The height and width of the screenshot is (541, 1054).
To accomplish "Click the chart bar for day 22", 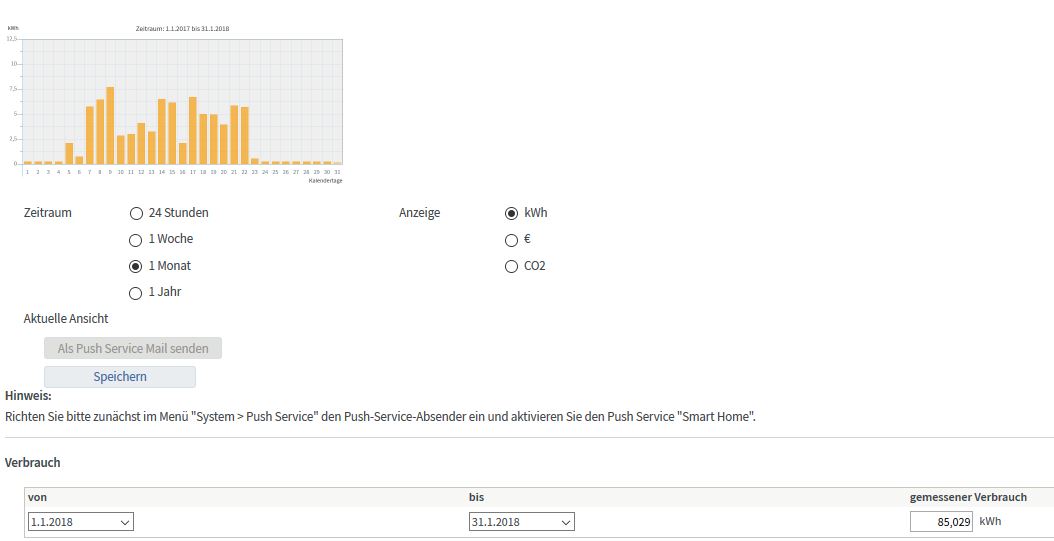I will [x=244, y=135].
